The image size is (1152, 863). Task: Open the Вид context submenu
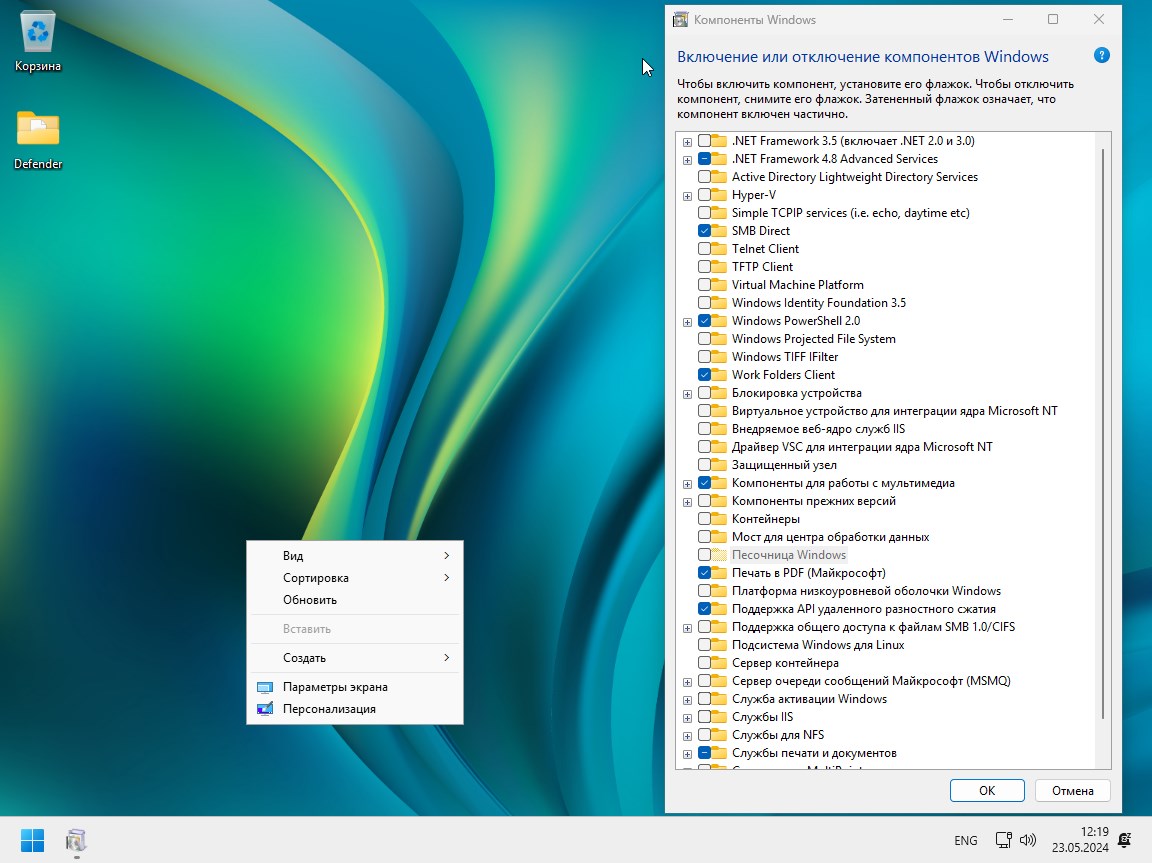[355, 556]
